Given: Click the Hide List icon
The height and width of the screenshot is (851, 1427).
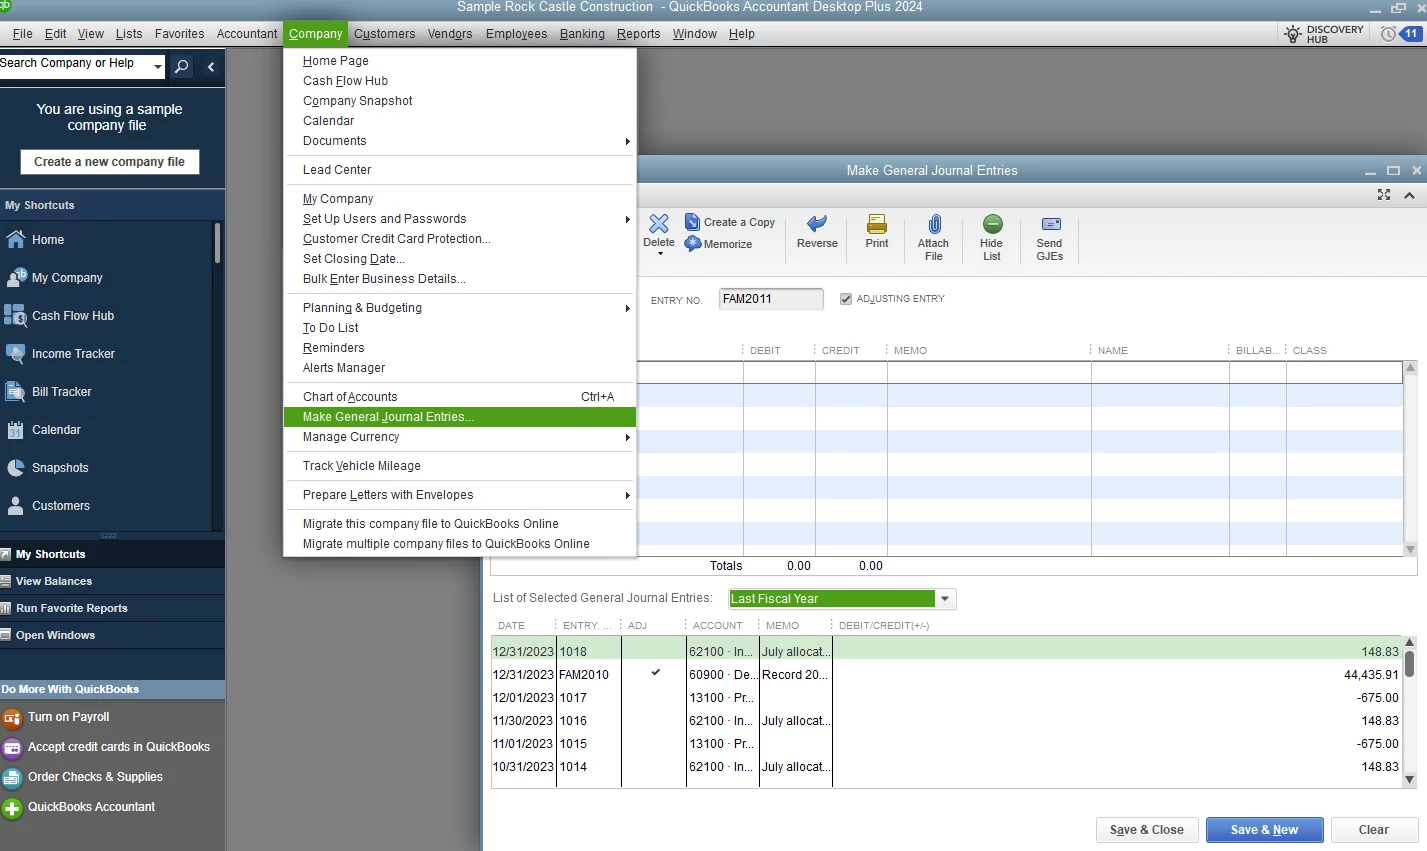Looking at the screenshot, I should [992, 224].
